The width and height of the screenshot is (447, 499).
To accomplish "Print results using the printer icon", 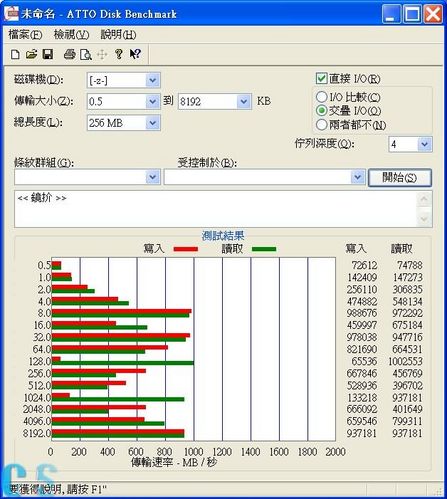I will (69, 54).
